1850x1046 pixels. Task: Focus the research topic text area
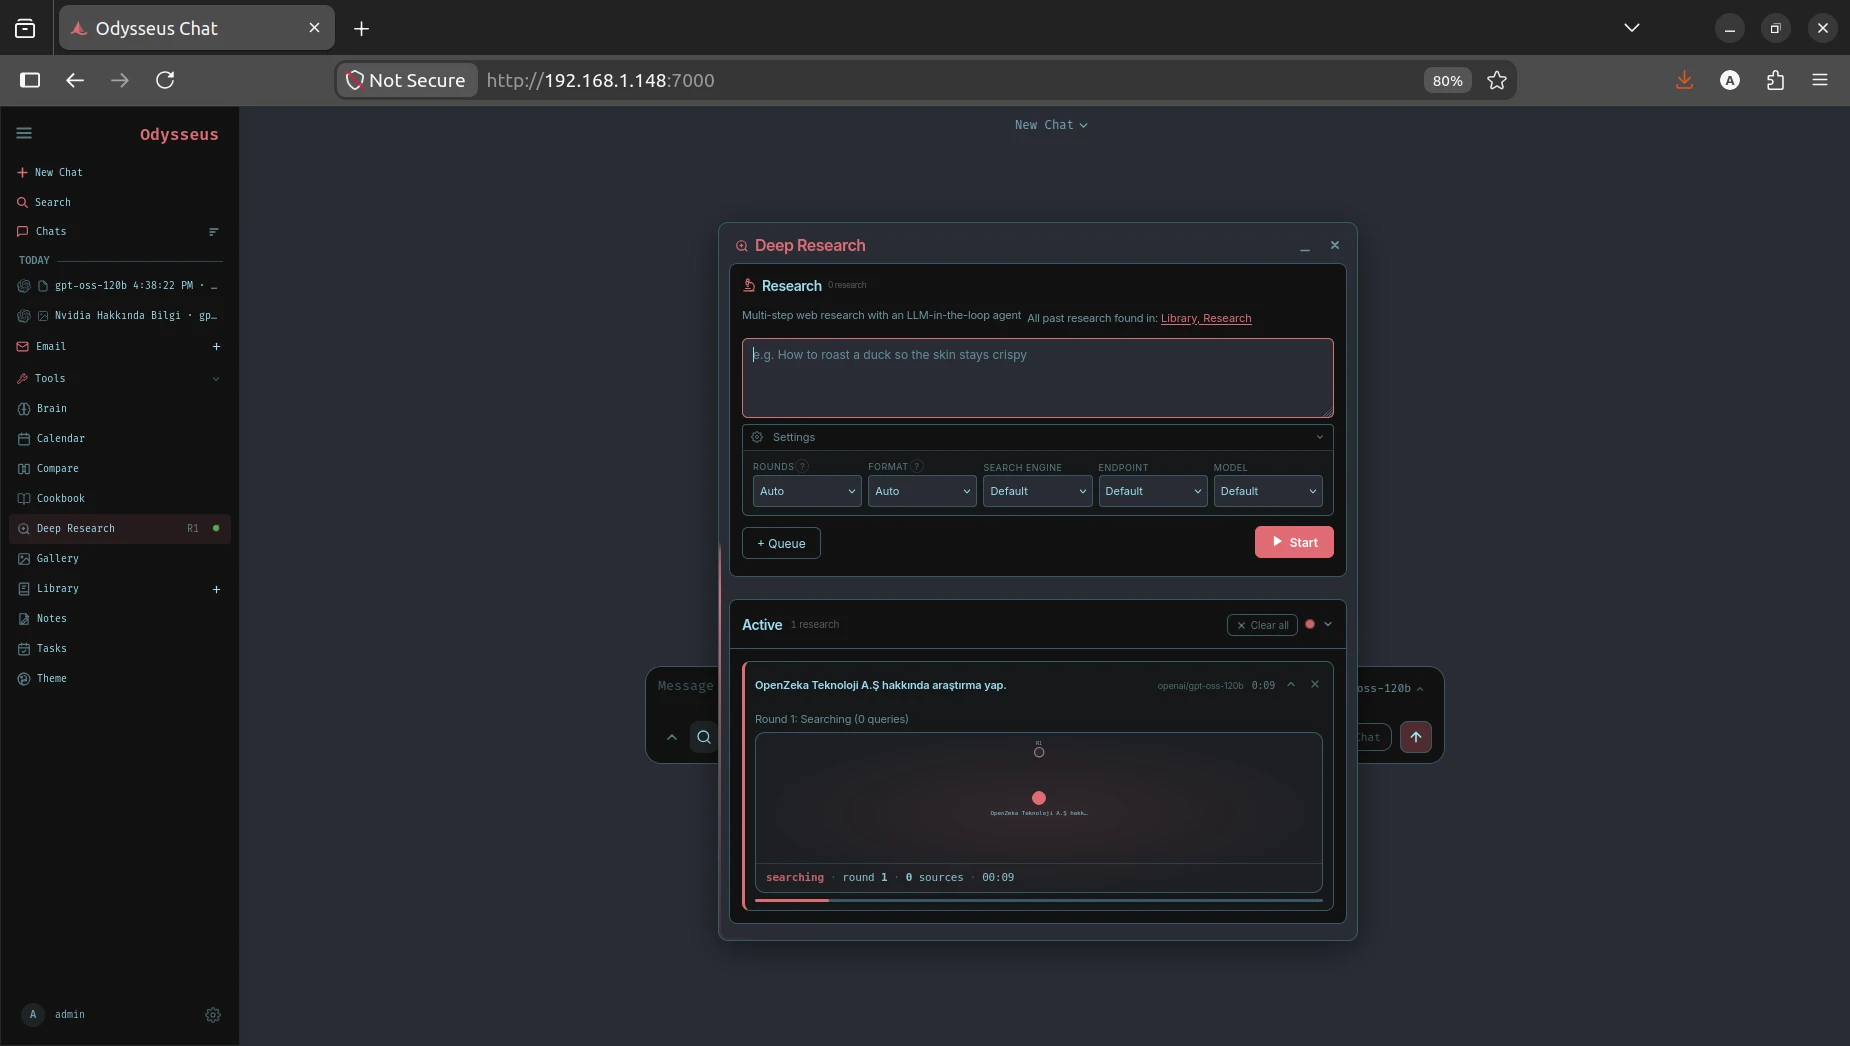pyautogui.click(x=1038, y=378)
